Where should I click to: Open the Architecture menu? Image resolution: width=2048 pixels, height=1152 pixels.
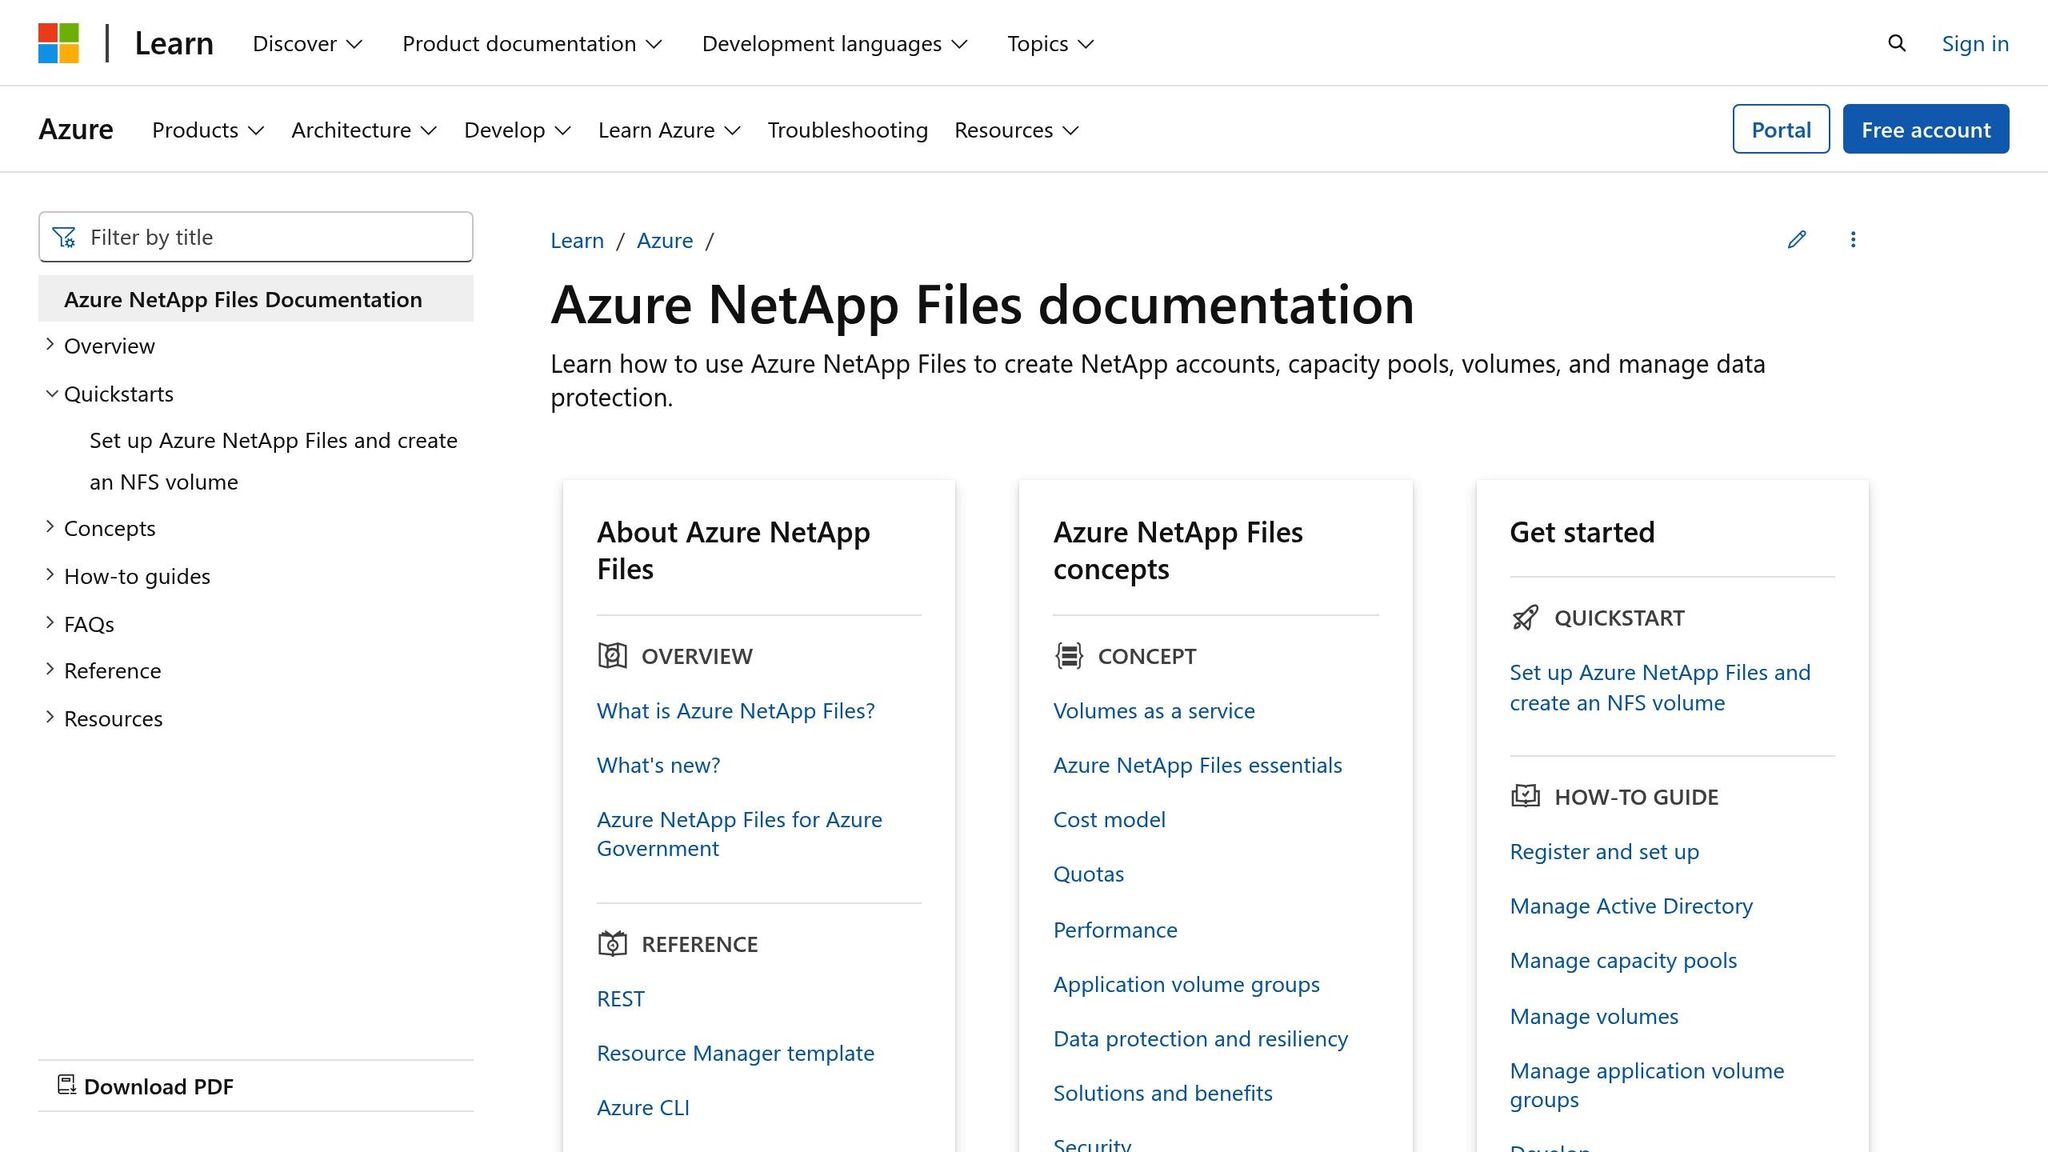click(364, 130)
